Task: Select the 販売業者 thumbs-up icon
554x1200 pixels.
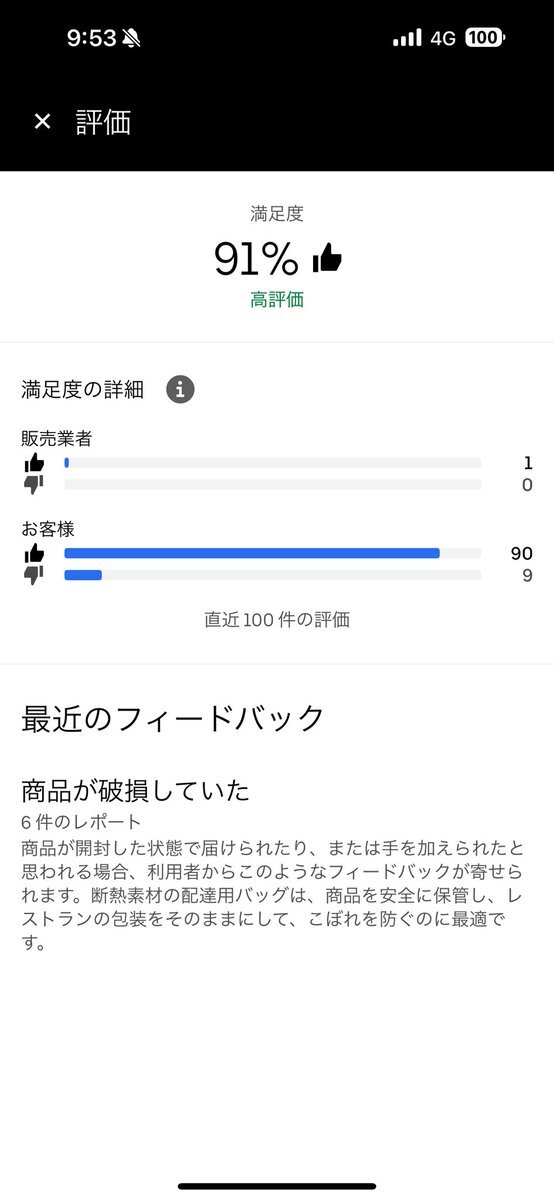Action: (x=34, y=463)
